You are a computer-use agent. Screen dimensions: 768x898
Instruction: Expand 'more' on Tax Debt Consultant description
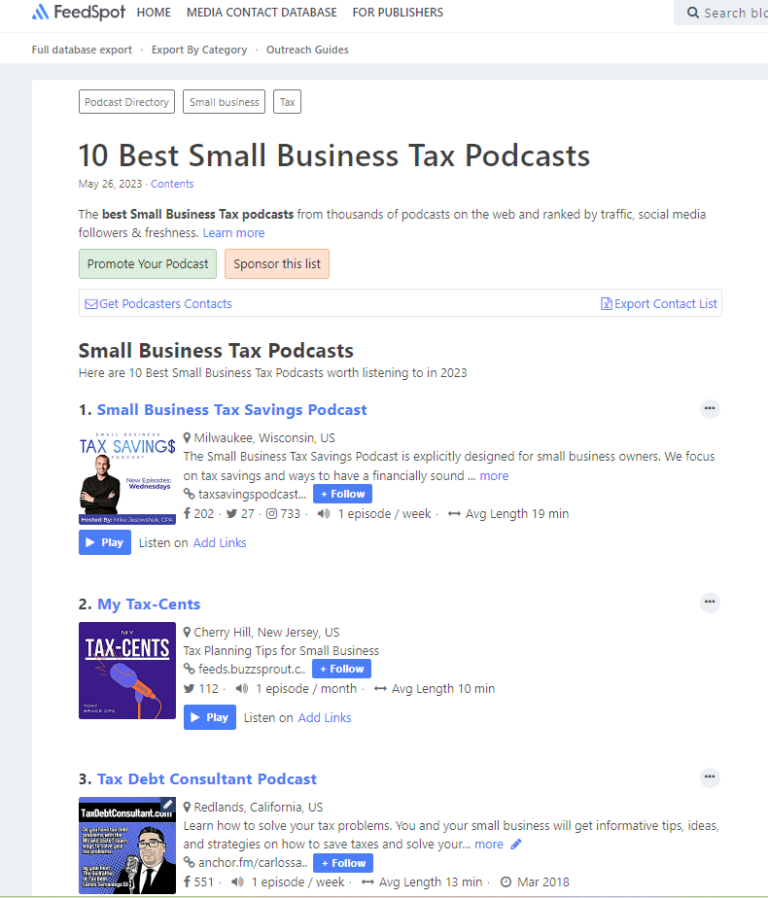click(x=488, y=844)
